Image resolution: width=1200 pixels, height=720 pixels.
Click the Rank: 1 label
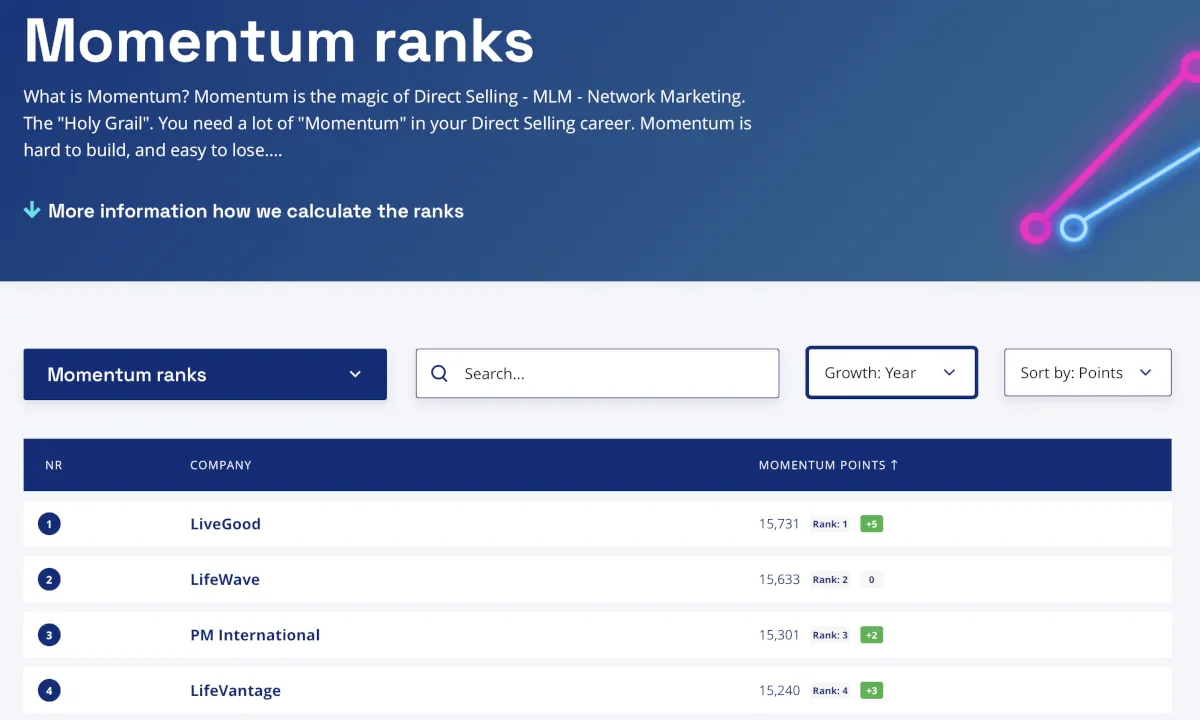pos(830,524)
